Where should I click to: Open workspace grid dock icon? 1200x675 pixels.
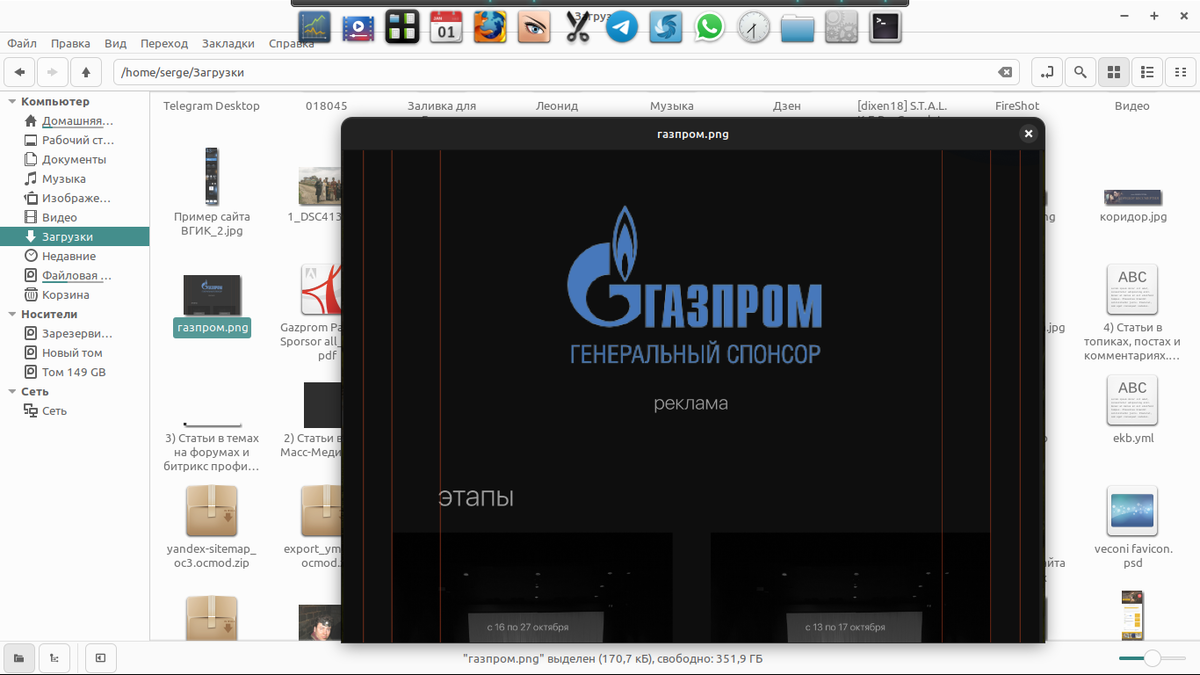point(402,27)
